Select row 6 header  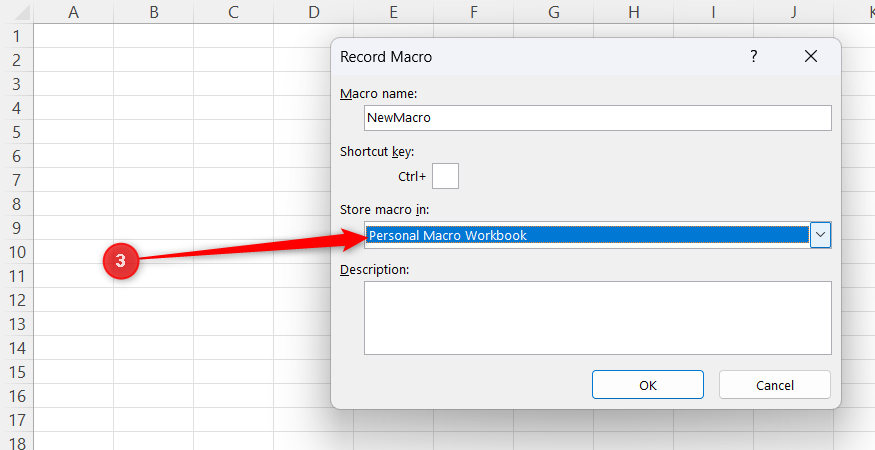pos(17,156)
